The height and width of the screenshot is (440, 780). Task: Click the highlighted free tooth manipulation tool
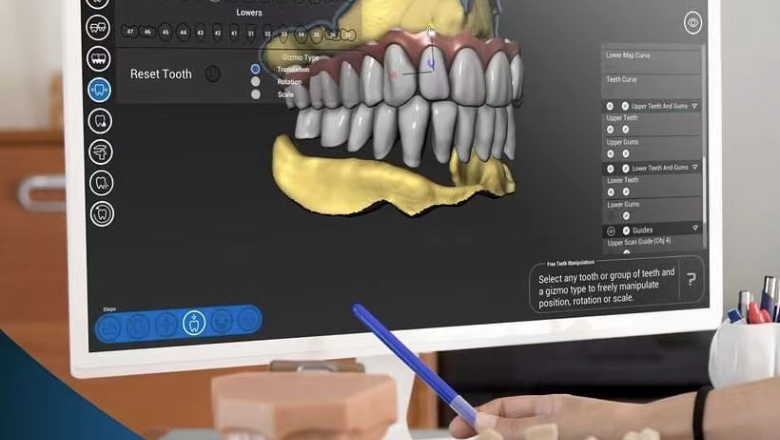coord(99,90)
